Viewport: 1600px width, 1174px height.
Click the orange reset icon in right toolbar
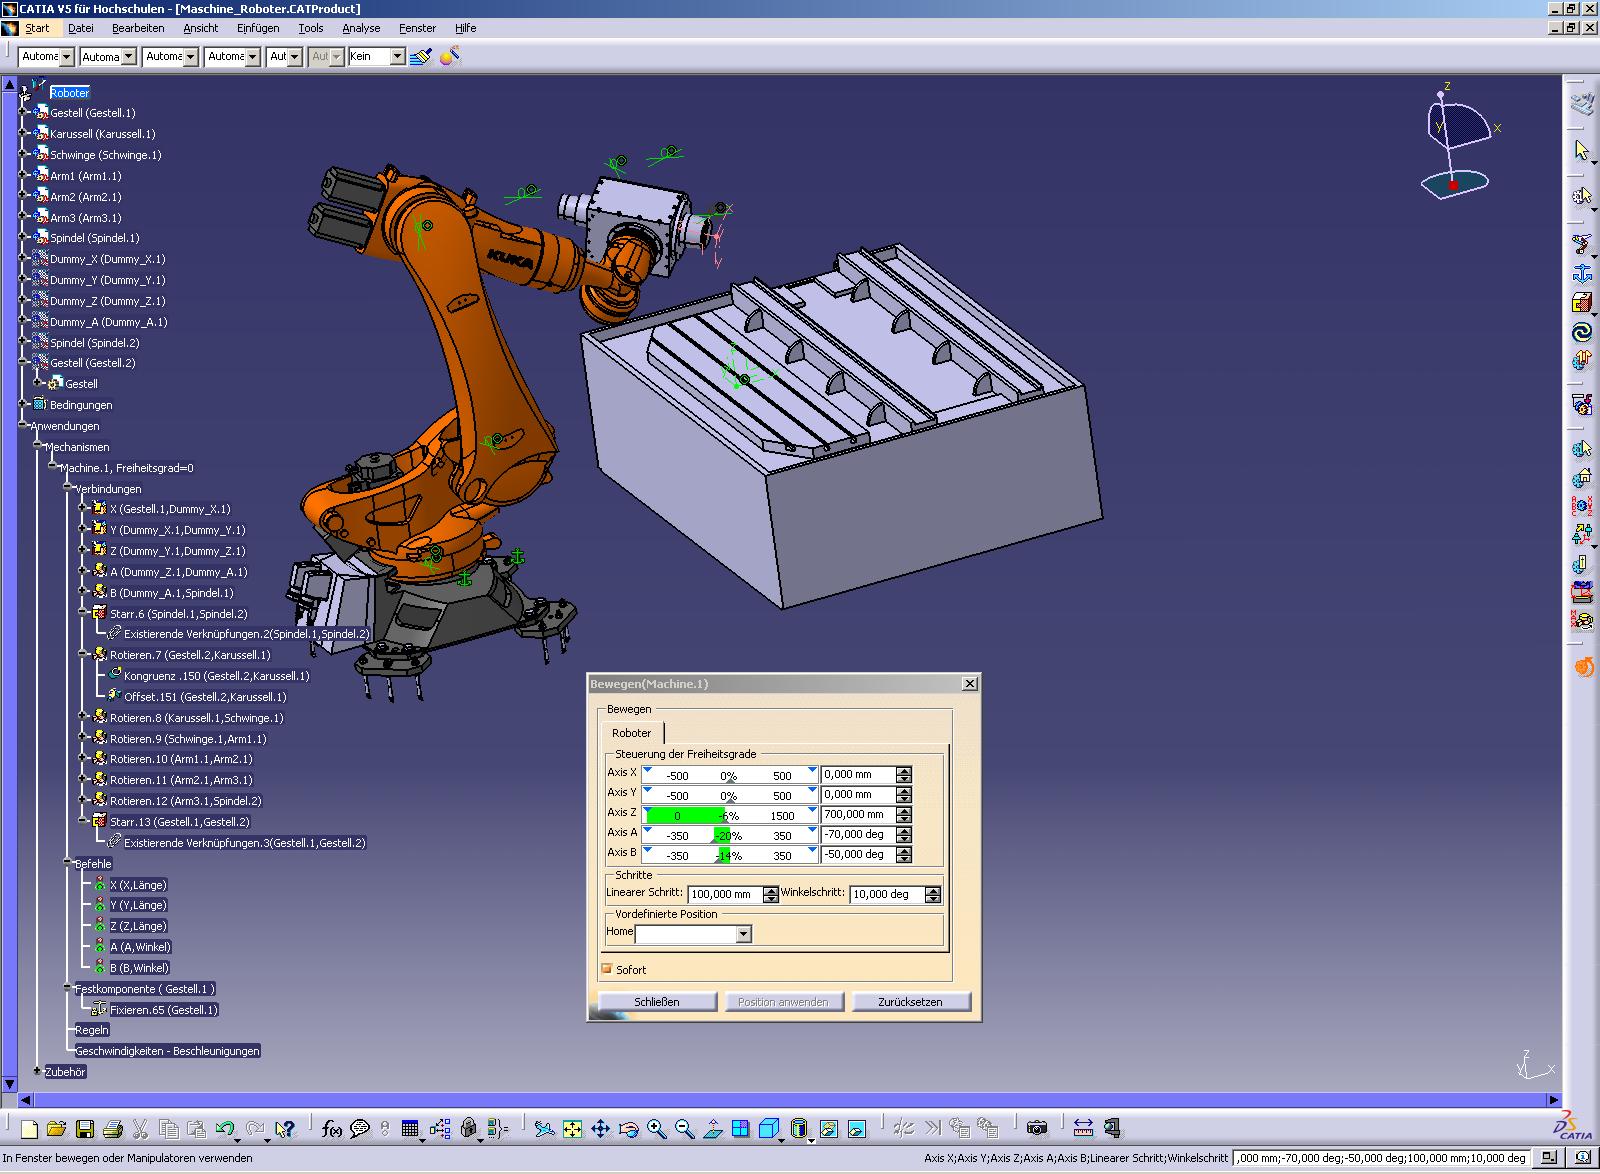pos(1583,666)
